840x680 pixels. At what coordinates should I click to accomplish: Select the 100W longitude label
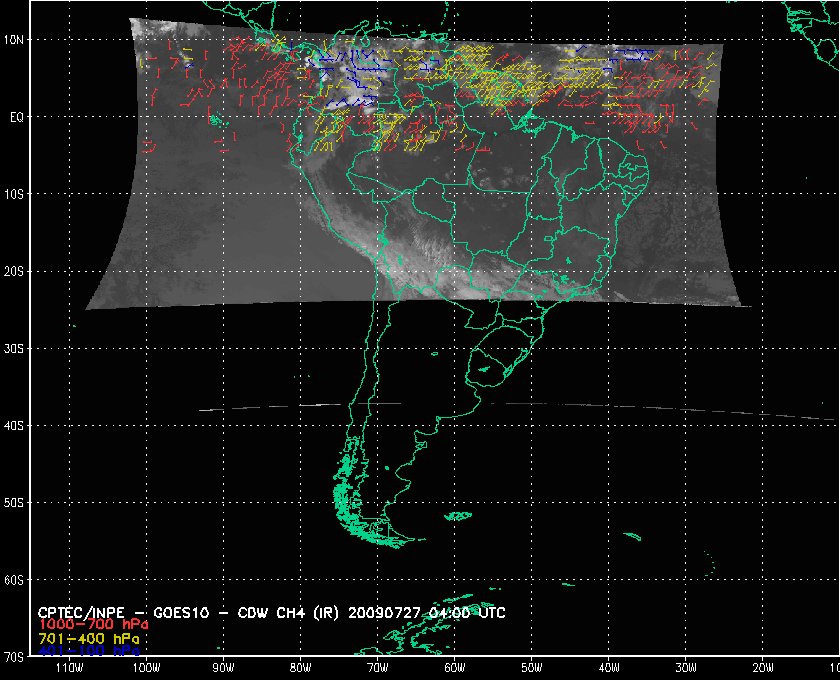(x=146, y=668)
